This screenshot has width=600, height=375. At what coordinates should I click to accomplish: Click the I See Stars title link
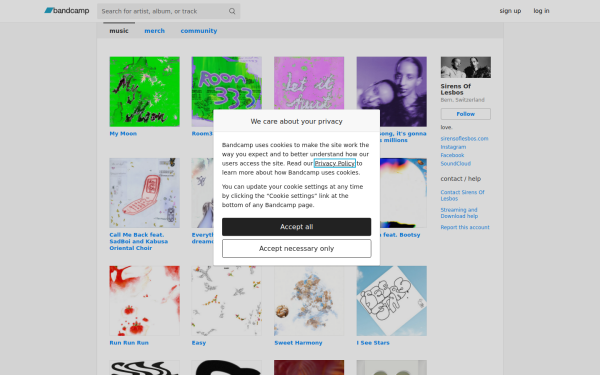(x=373, y=343)
